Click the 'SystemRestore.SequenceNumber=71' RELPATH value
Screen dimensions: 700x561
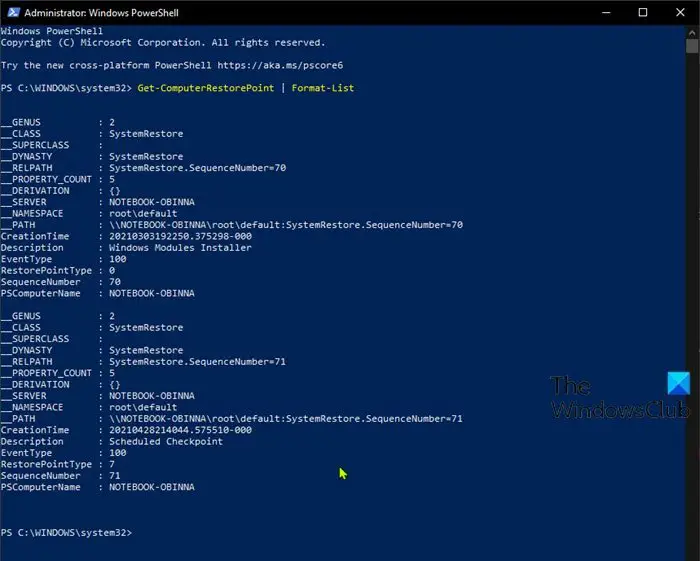tap(197, 362)
